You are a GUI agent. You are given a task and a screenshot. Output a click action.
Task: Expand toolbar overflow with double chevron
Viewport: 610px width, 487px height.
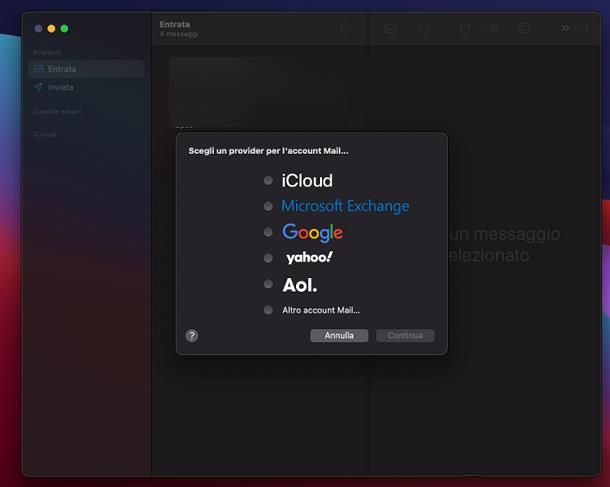tap(565, 28)
